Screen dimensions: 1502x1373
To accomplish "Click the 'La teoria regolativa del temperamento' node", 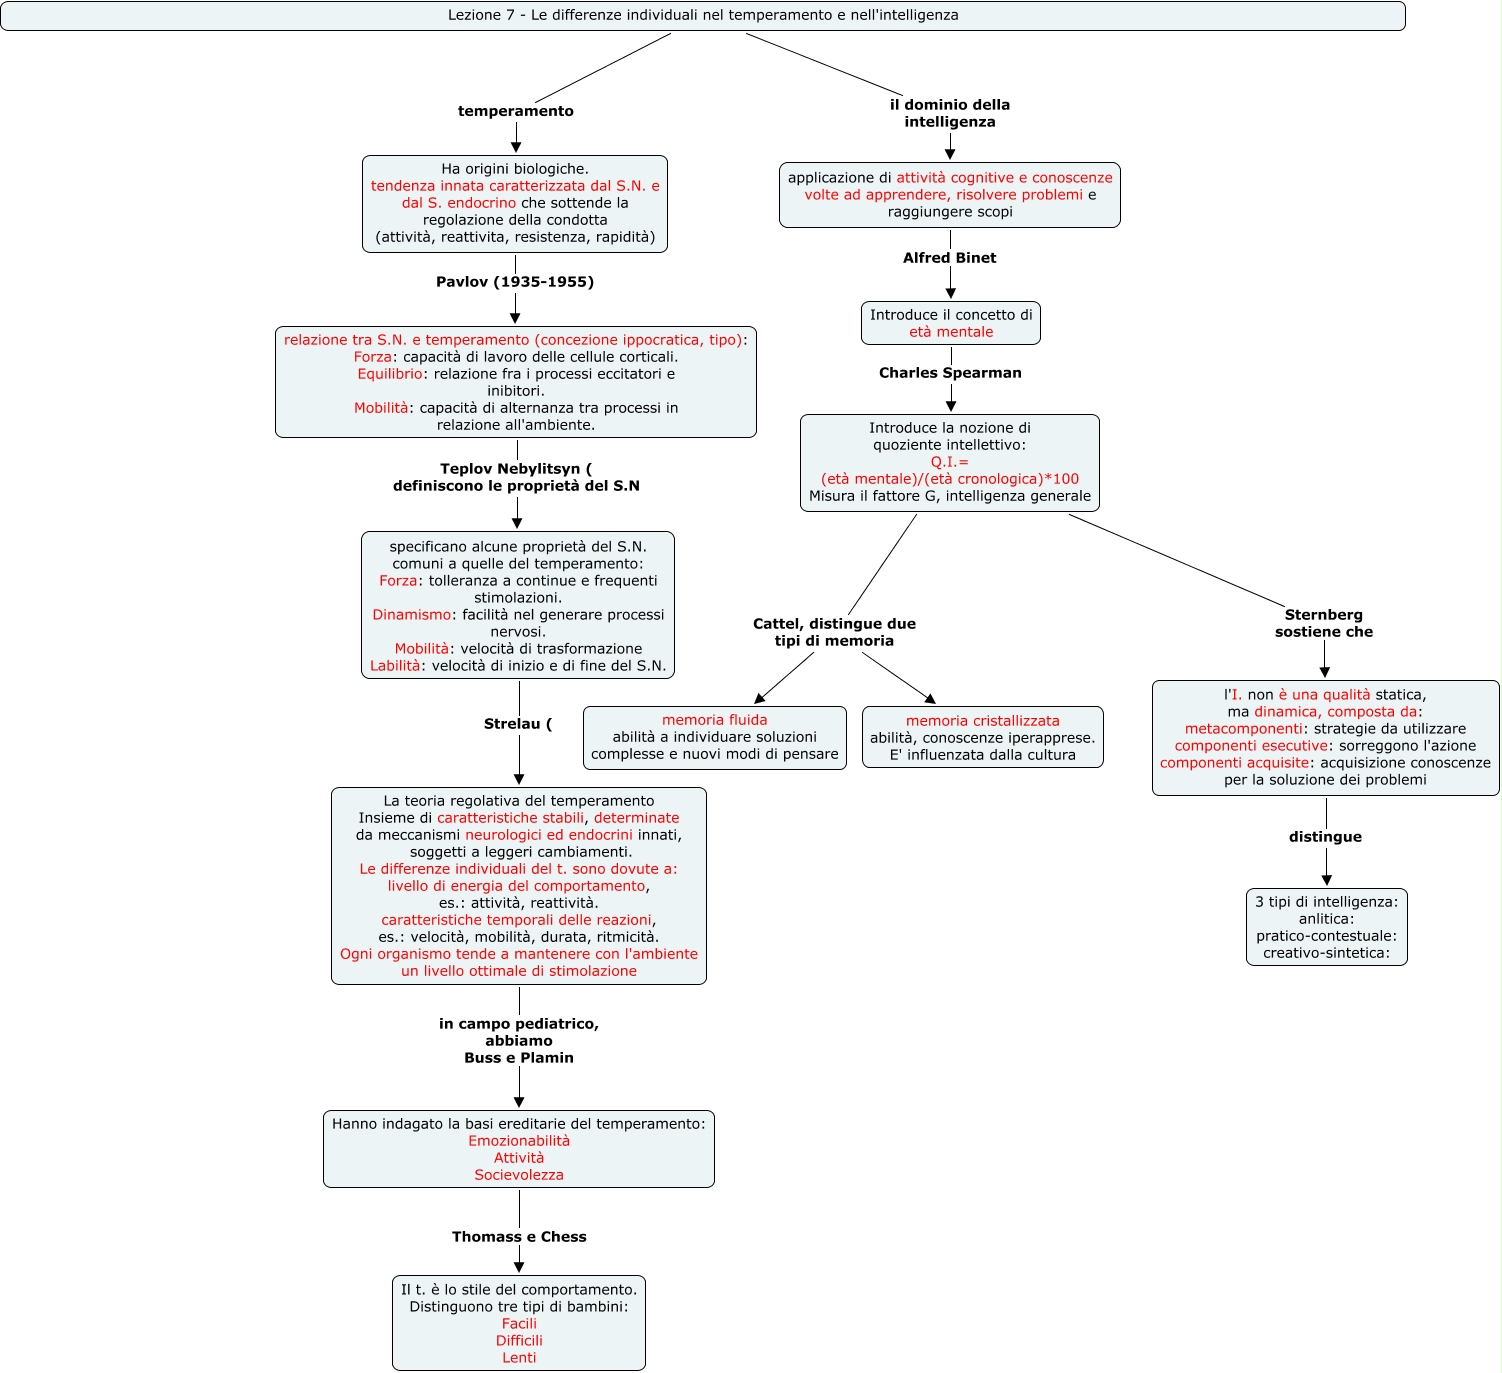I will click(x=518, y=886).
